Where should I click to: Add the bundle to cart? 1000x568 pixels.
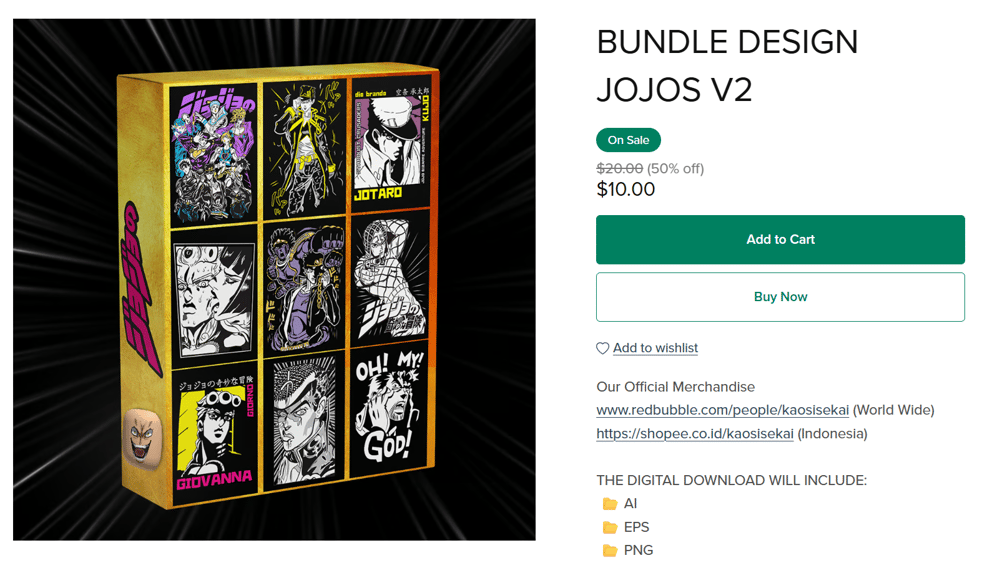780,240
